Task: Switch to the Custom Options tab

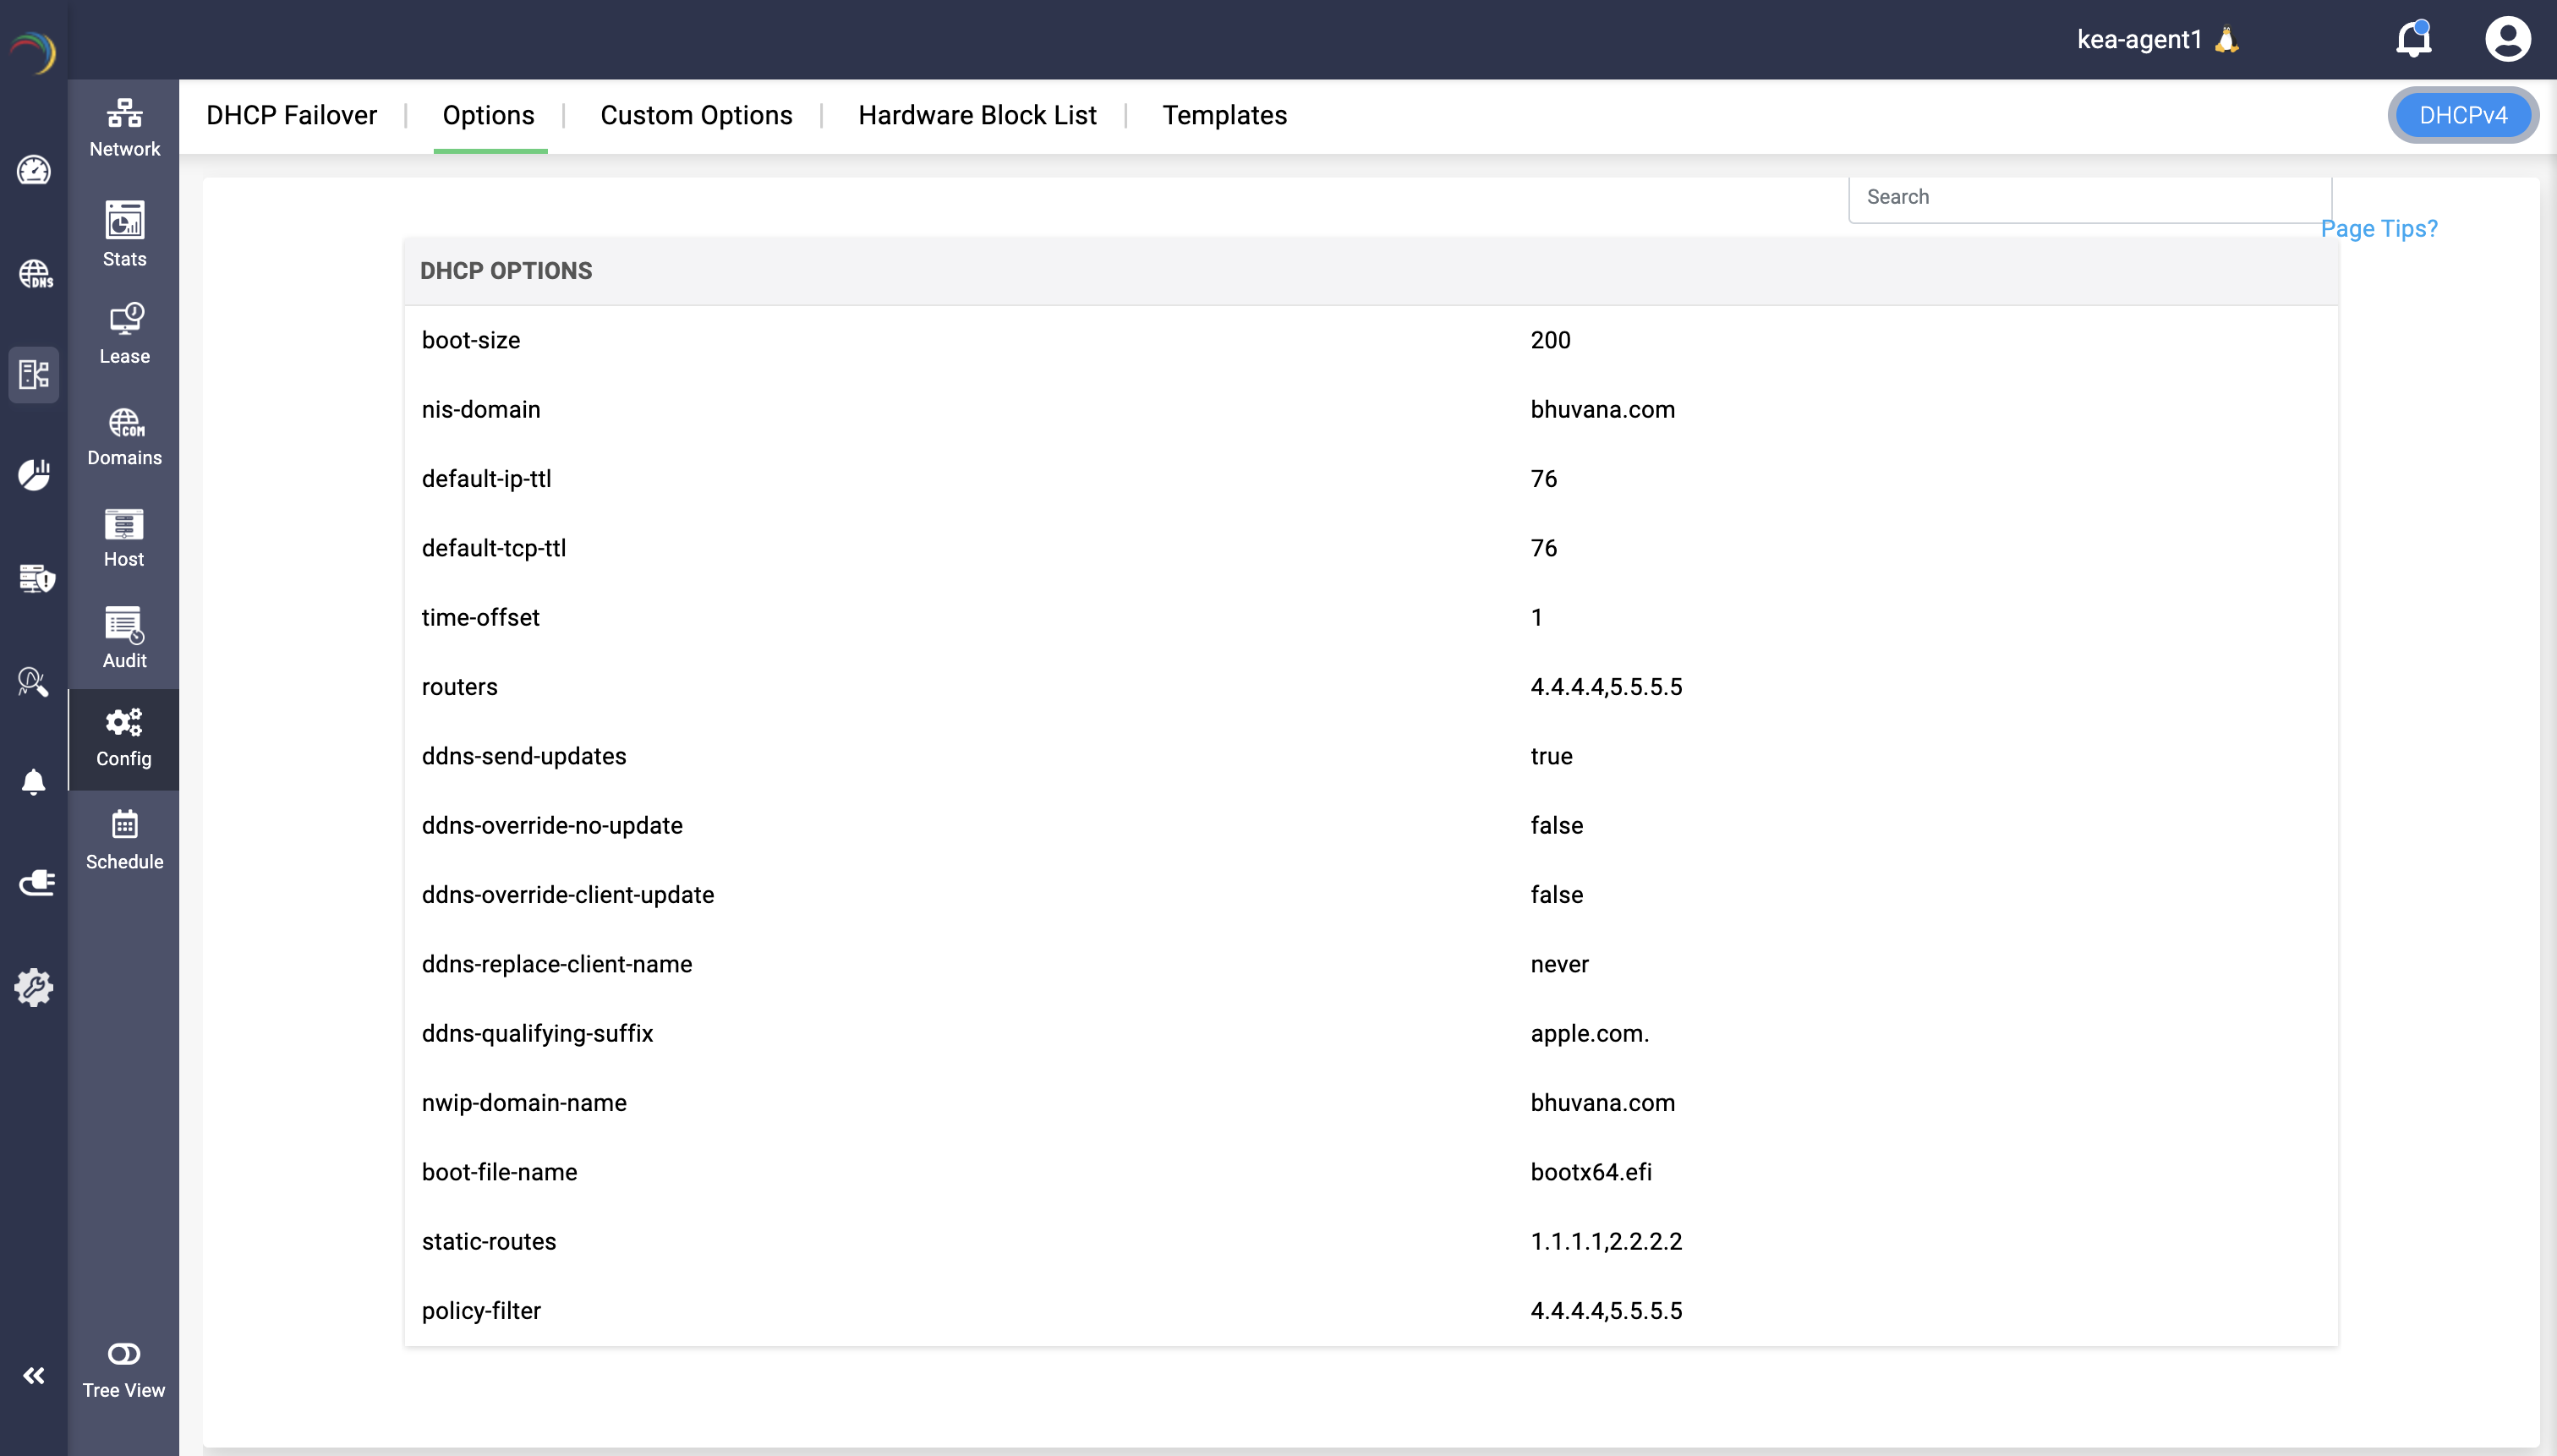Action: pos(696,115)
